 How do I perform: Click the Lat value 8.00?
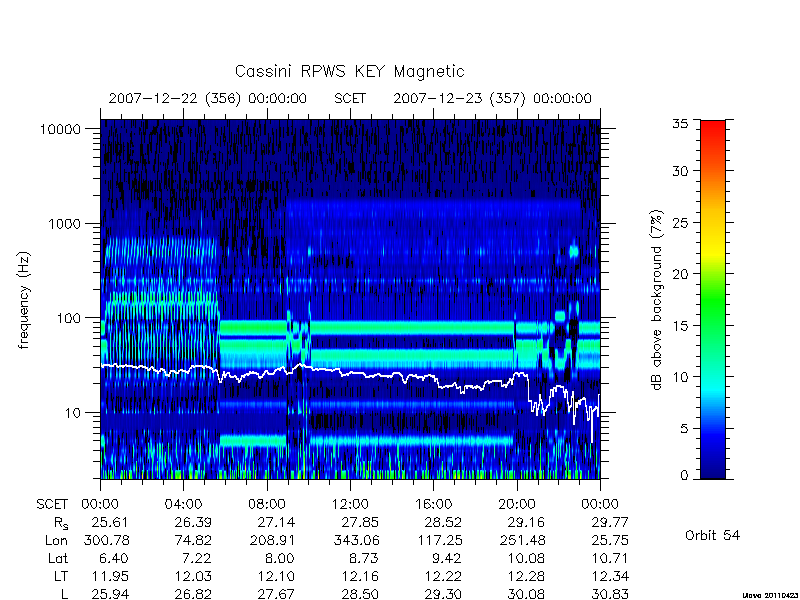click(281, 559)
